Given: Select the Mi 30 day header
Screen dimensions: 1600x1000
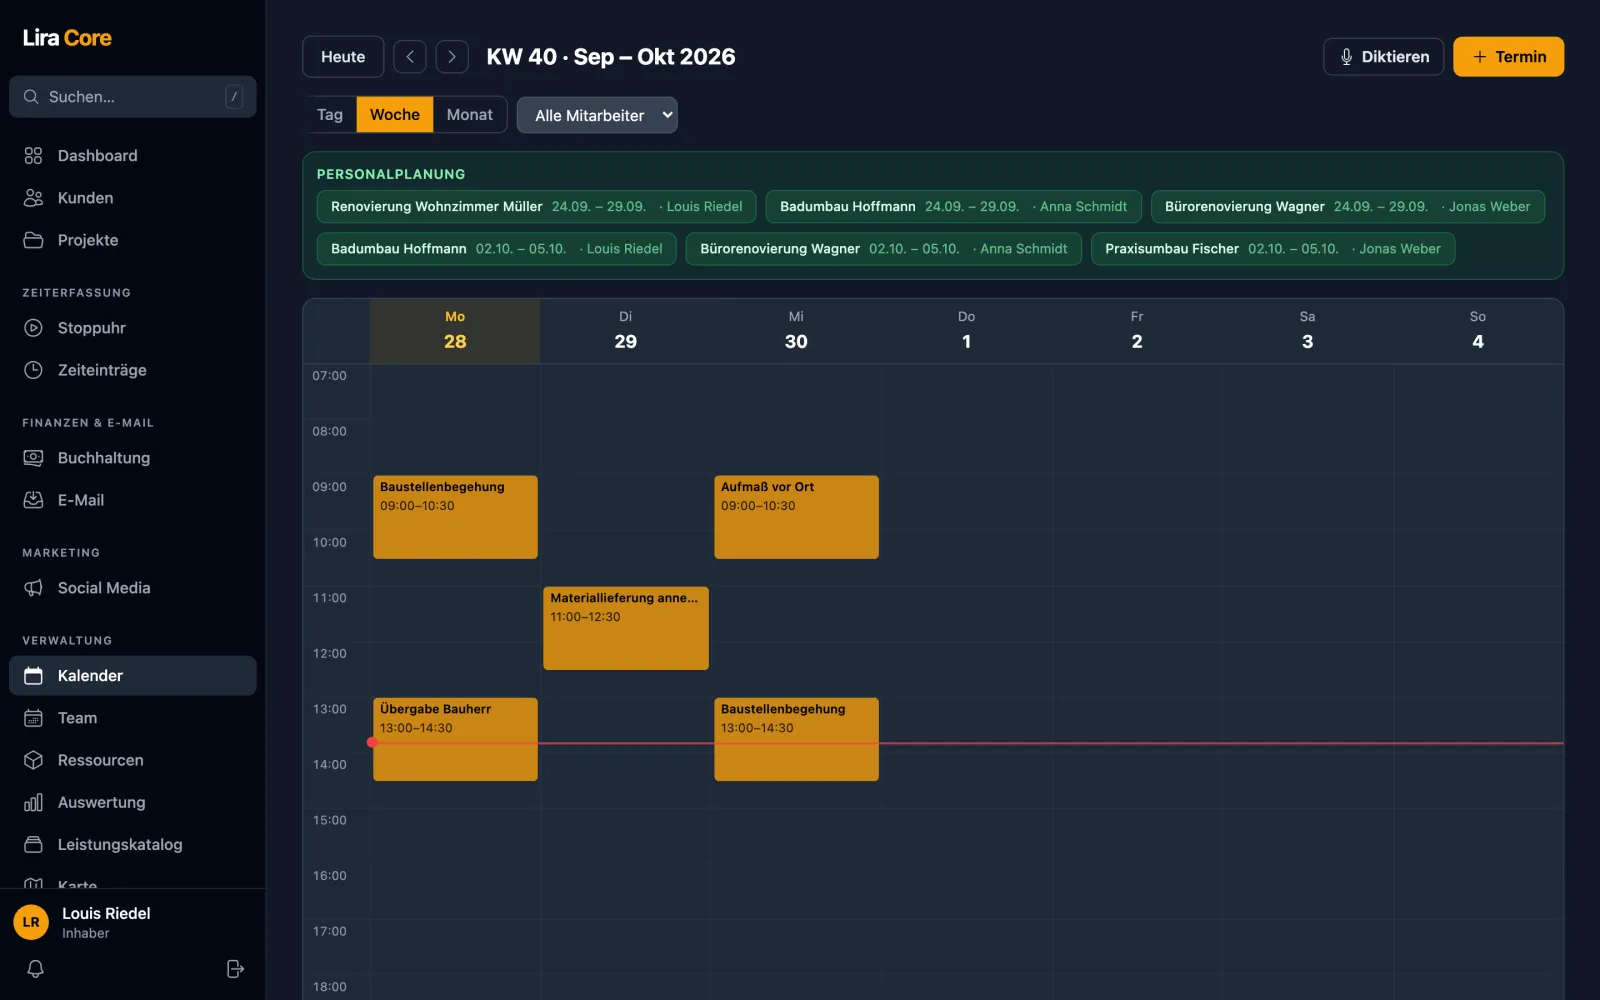Looking at the screenshot, I should pos(796,331).
